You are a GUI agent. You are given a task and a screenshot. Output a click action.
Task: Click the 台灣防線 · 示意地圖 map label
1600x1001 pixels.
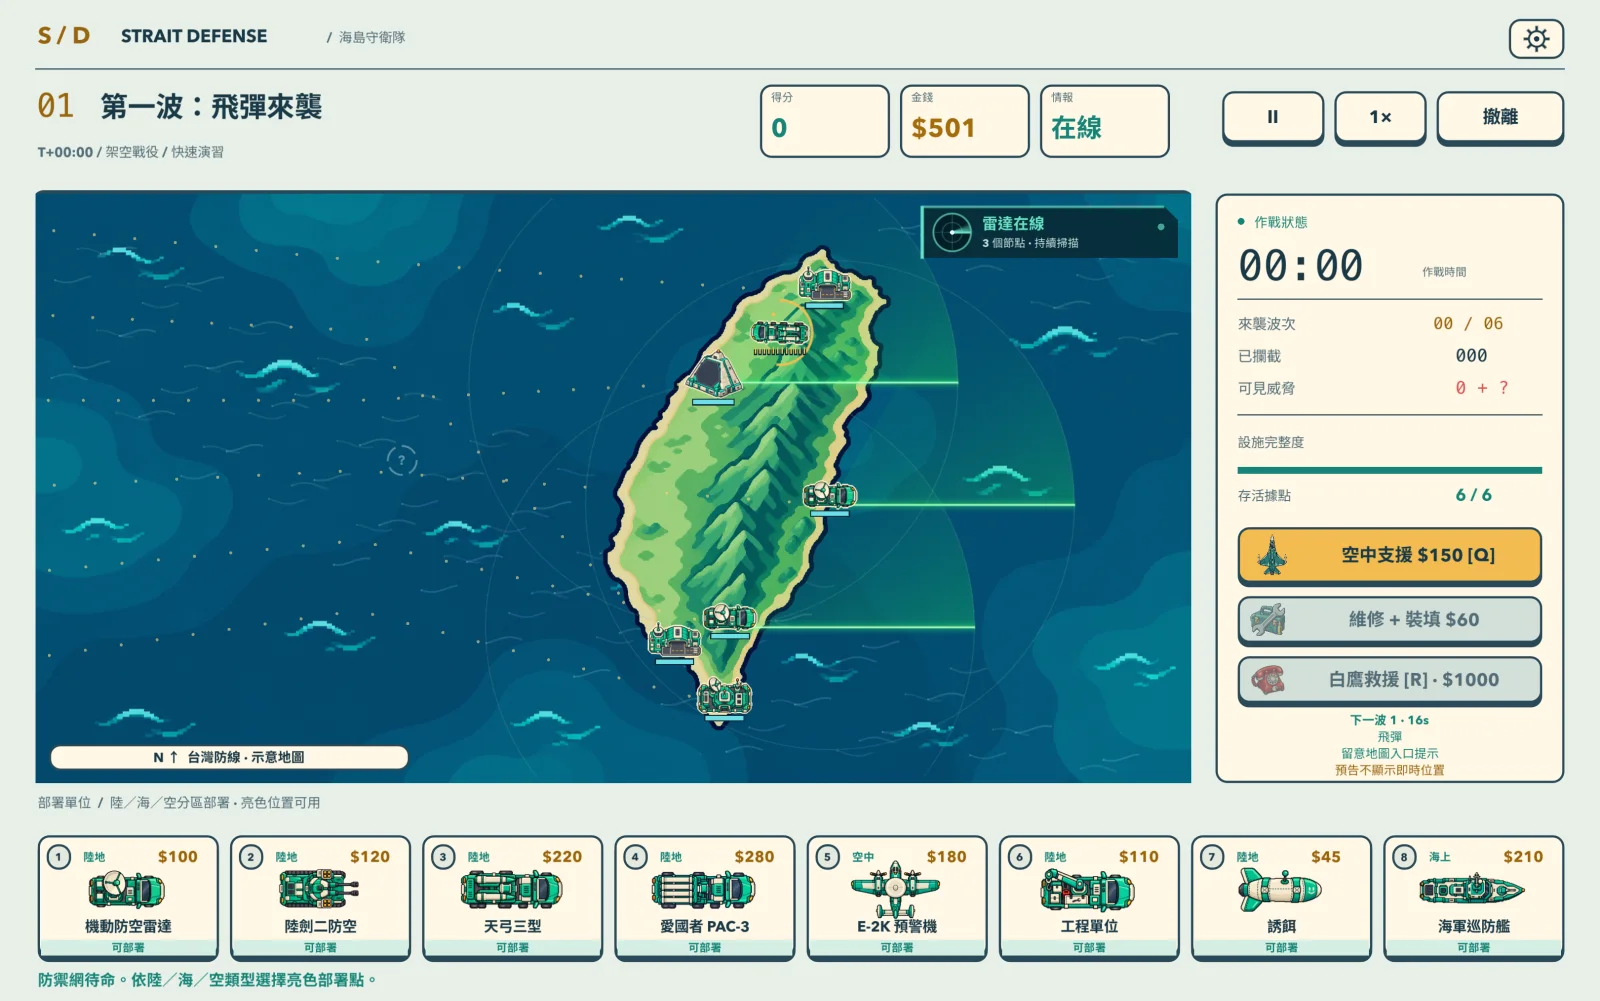point(230,757)
